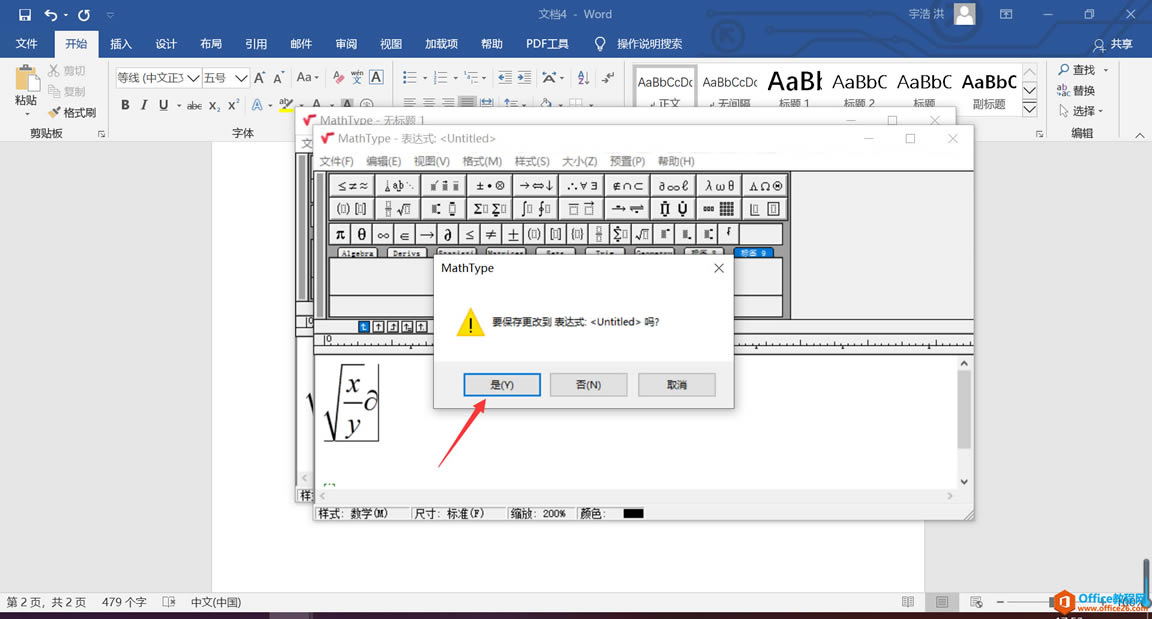Open the summation templates palette
The image size is (1152, 619).
point(492,208)
